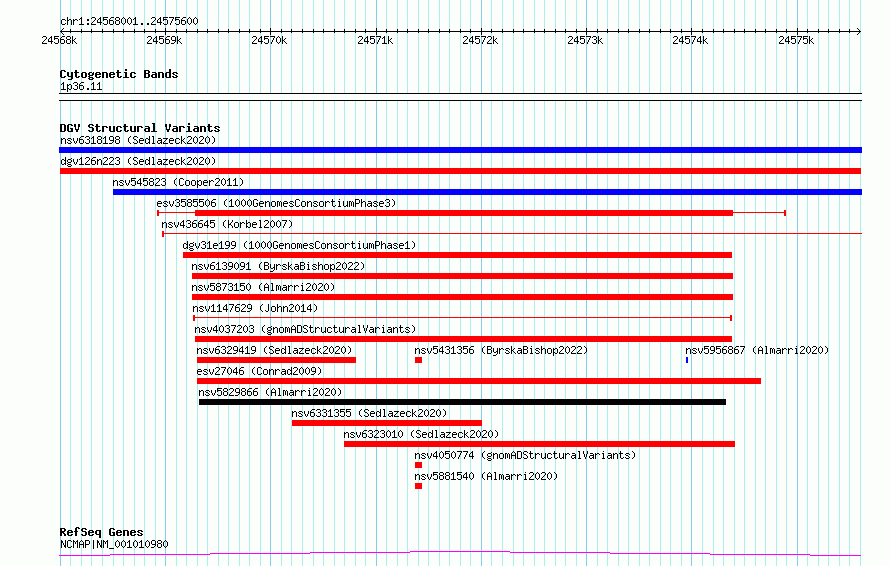Click the 24568k ruler label
Screen dimensions: 890x566
(59, 40)
